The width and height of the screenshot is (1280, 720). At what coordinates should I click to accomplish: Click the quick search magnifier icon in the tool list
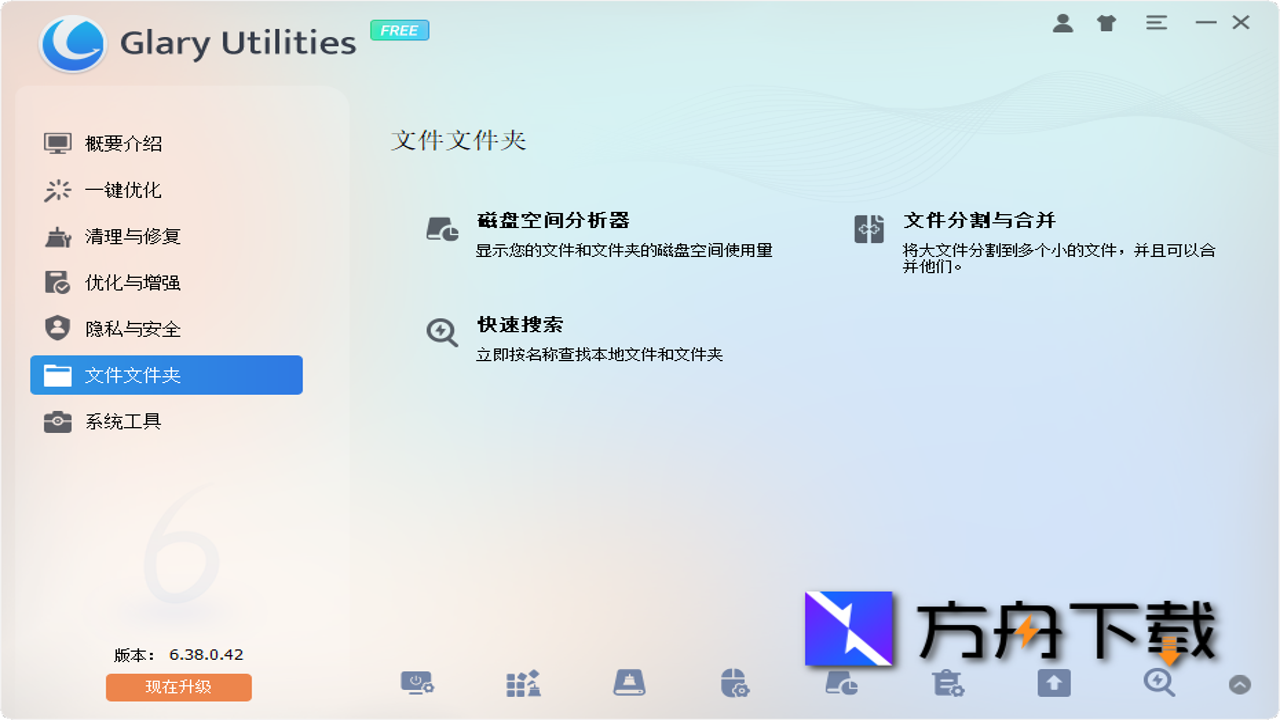point(442,332)
